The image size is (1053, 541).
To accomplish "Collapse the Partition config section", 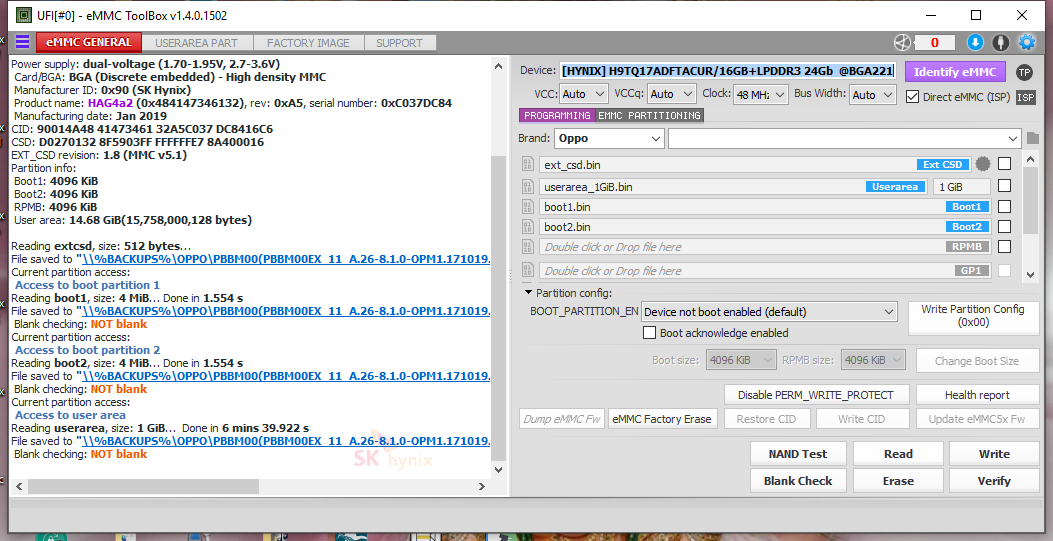I will (x=529, y=293).
